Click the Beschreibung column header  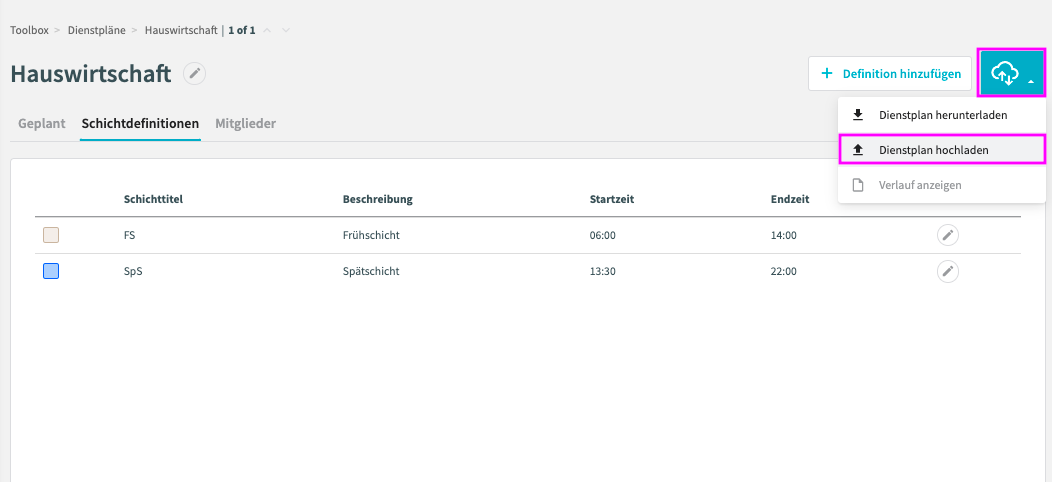click(377, 199)
